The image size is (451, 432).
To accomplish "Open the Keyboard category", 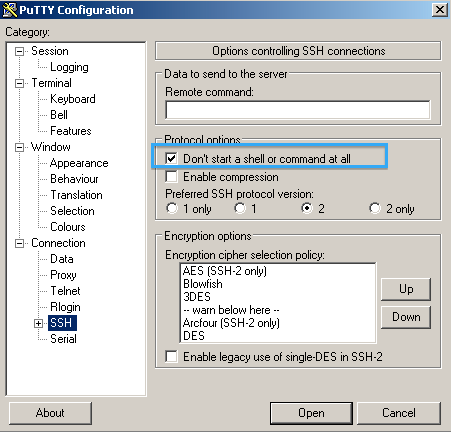I will (x=73, y=99).
